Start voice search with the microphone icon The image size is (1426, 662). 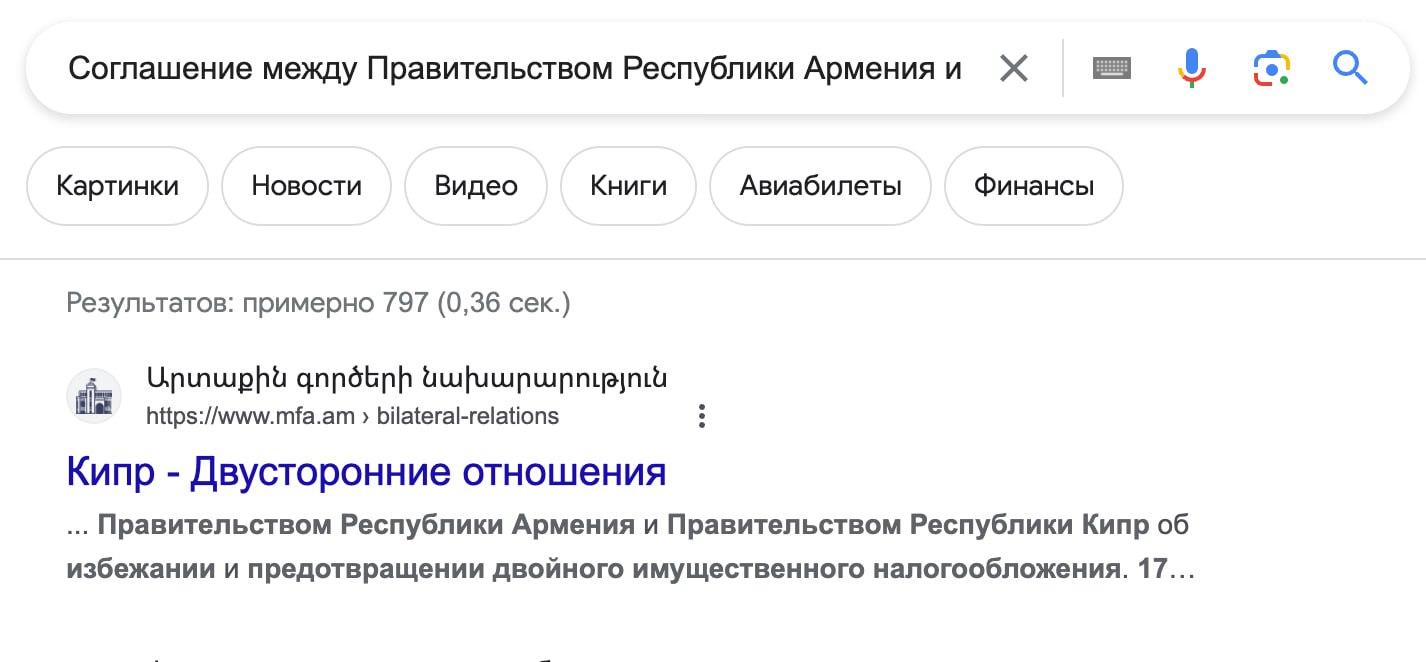pos(1191,68)
